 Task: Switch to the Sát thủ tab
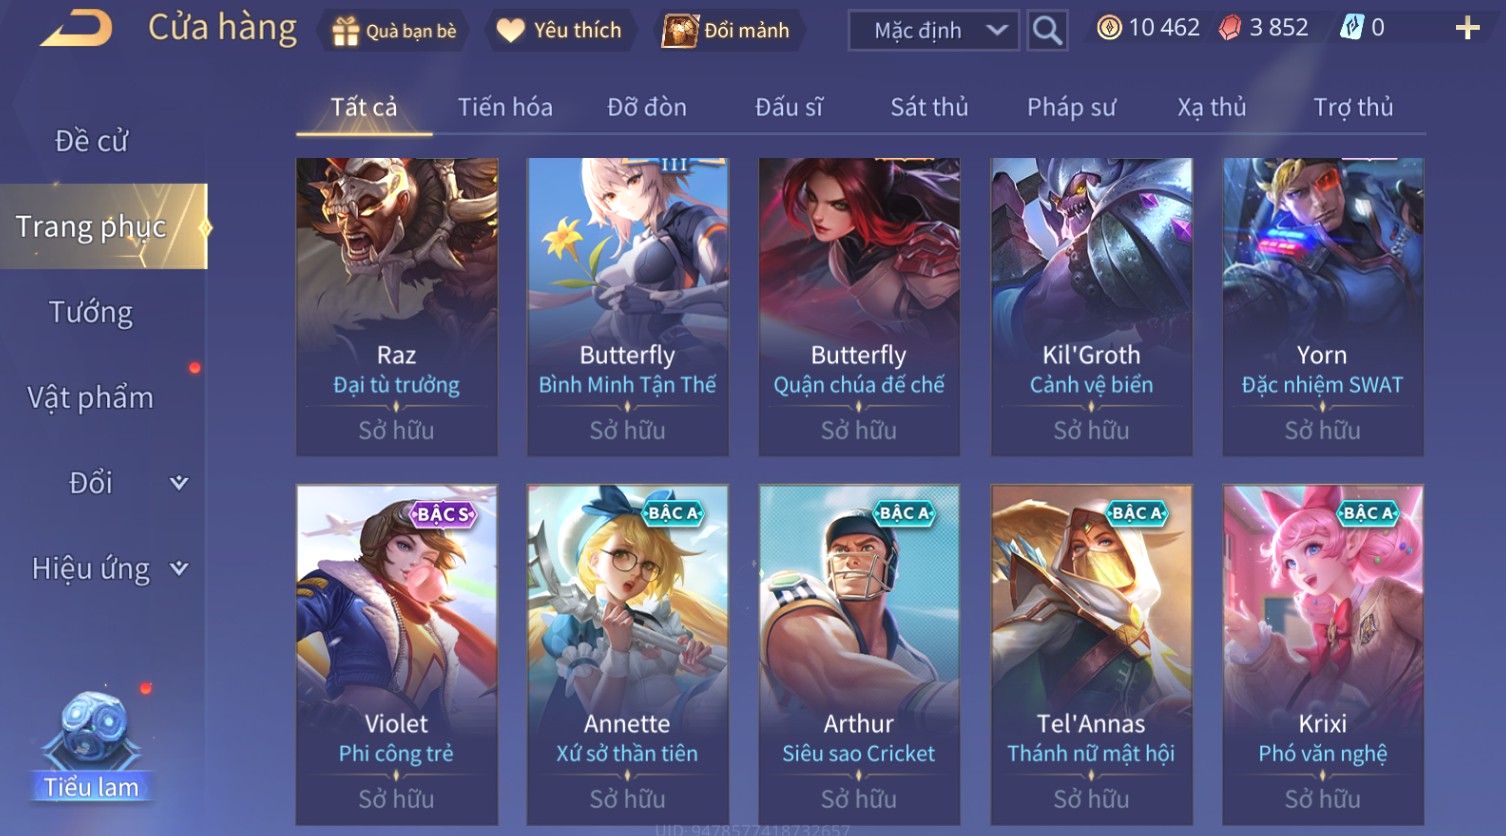(x=929, y=107)
